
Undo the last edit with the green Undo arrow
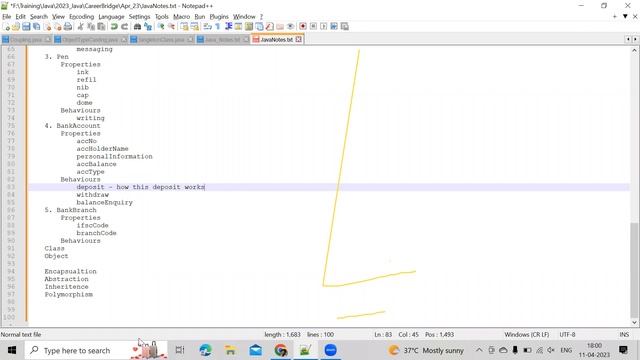click(x=114, y=27)
